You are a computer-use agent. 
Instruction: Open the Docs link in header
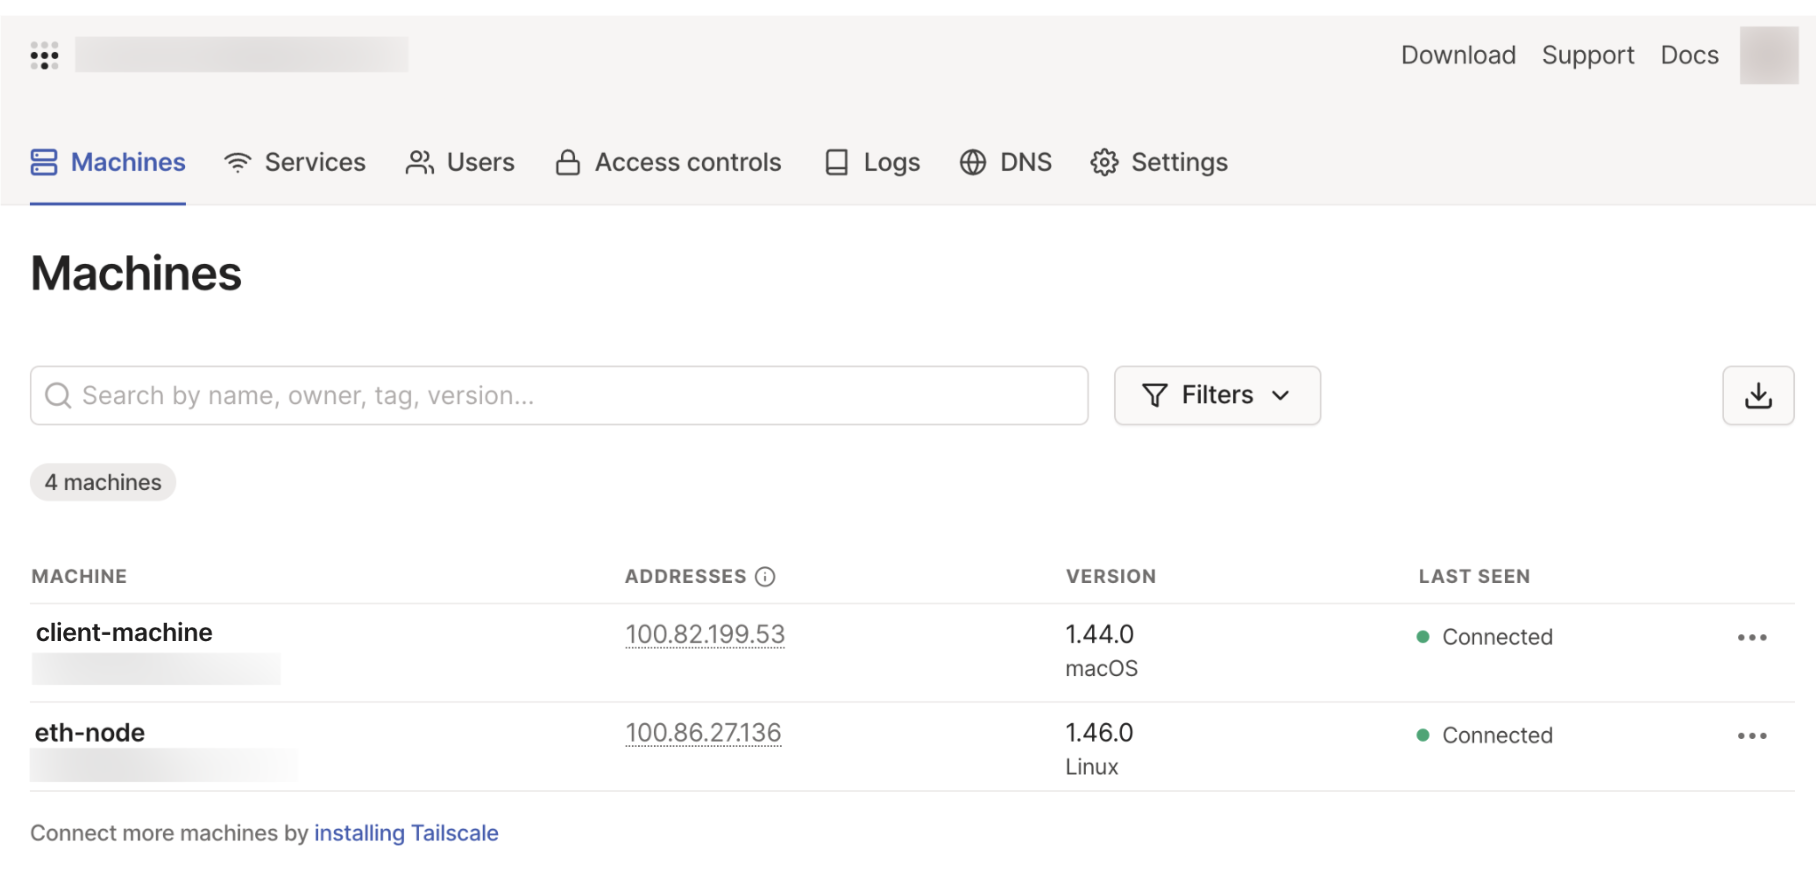click(1689, 55)
